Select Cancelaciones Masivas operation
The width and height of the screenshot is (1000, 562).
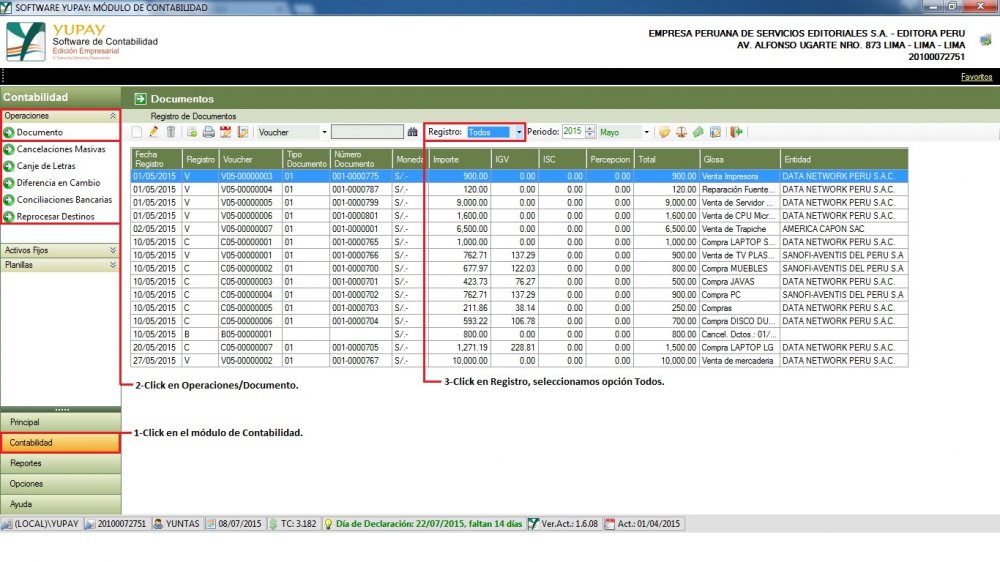tap(61, 149)
